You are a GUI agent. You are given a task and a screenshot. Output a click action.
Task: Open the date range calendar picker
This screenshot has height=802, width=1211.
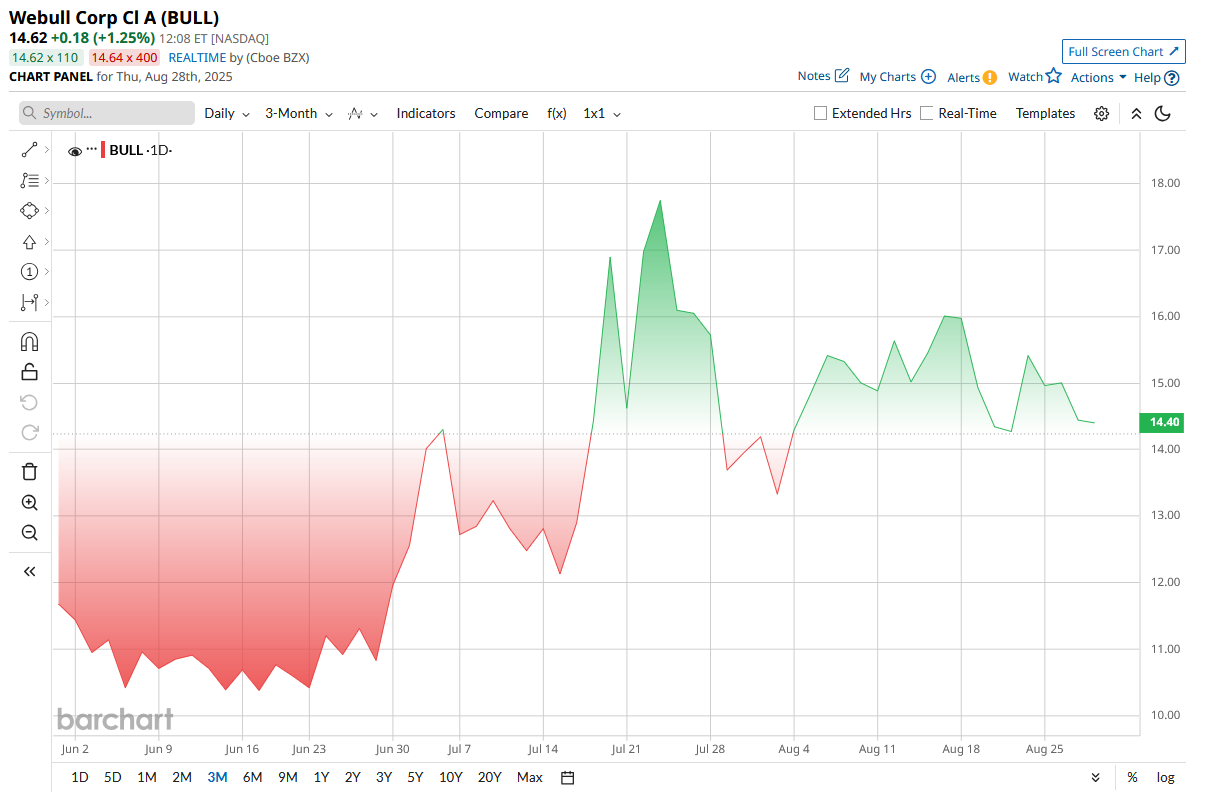coord(567,778)
